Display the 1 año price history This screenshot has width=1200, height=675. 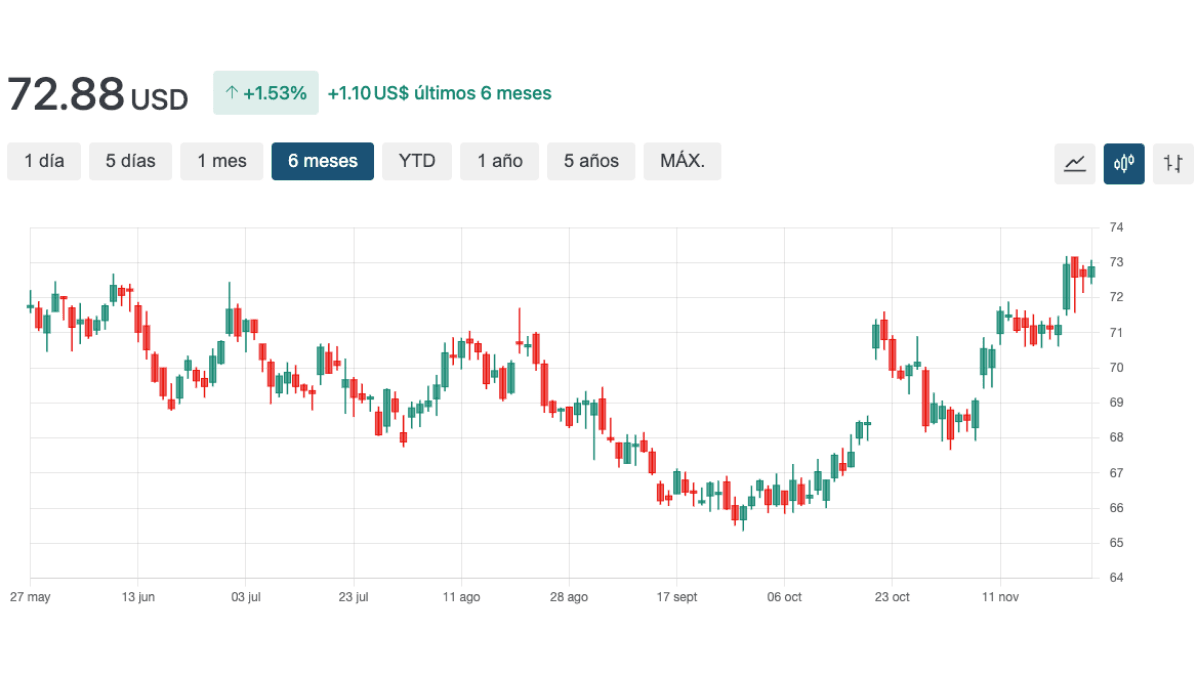click(499, 161)
